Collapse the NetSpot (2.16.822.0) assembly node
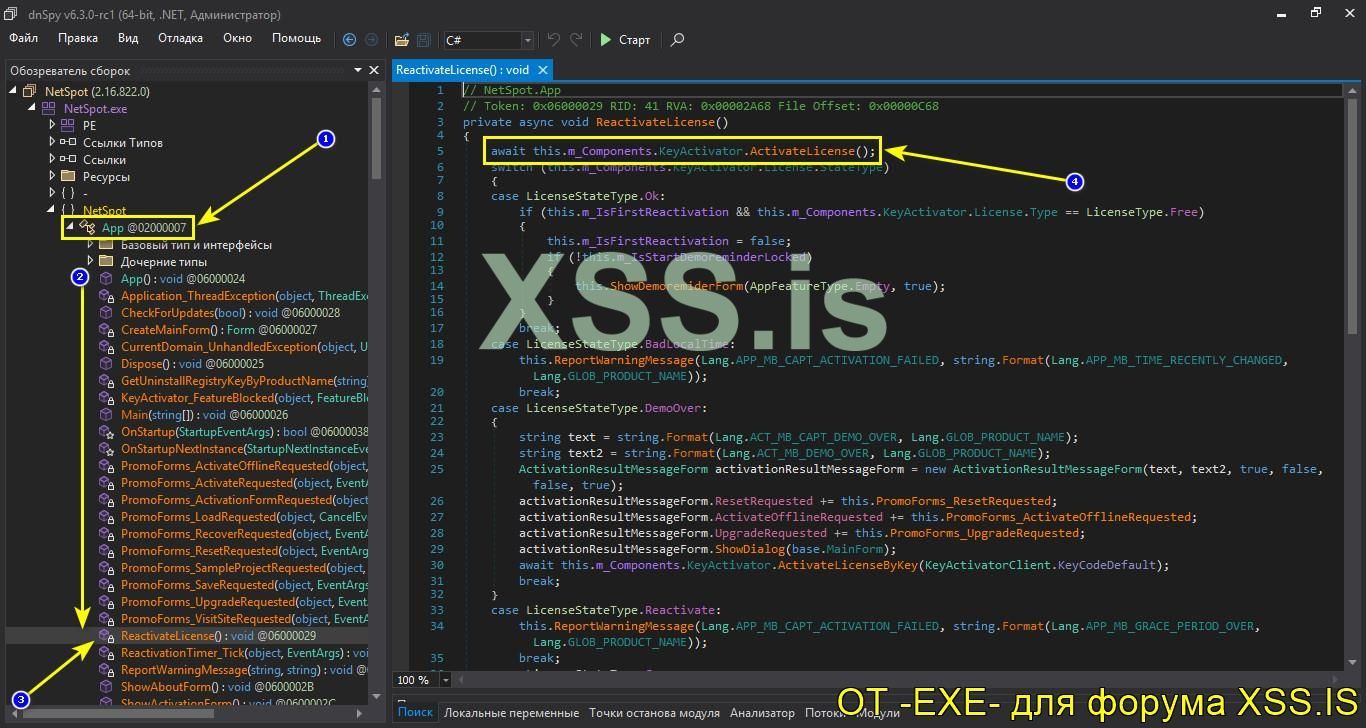Screen dimensions: 1366x728 coord(13,92)
